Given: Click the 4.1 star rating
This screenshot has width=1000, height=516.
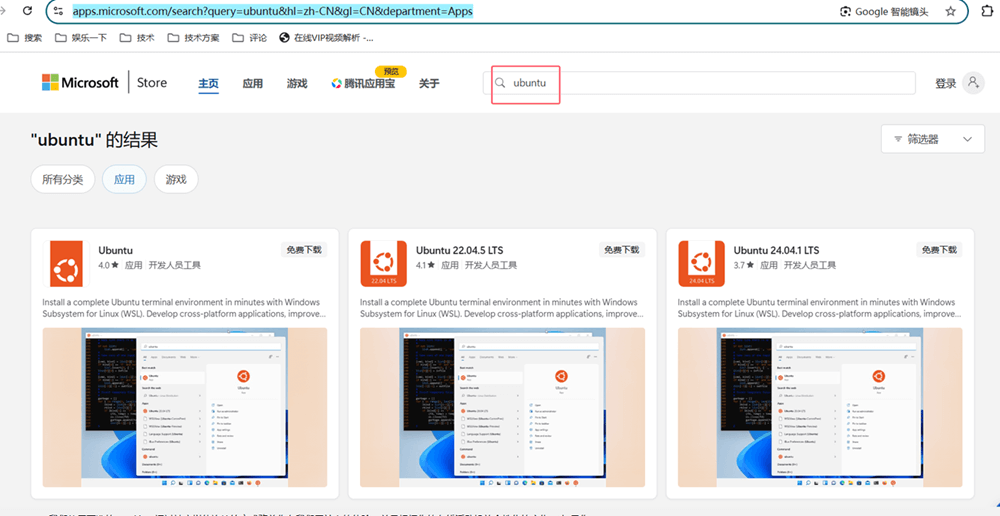Looking at the screenshot, I should pyautogui.click(x=426, y=265).
